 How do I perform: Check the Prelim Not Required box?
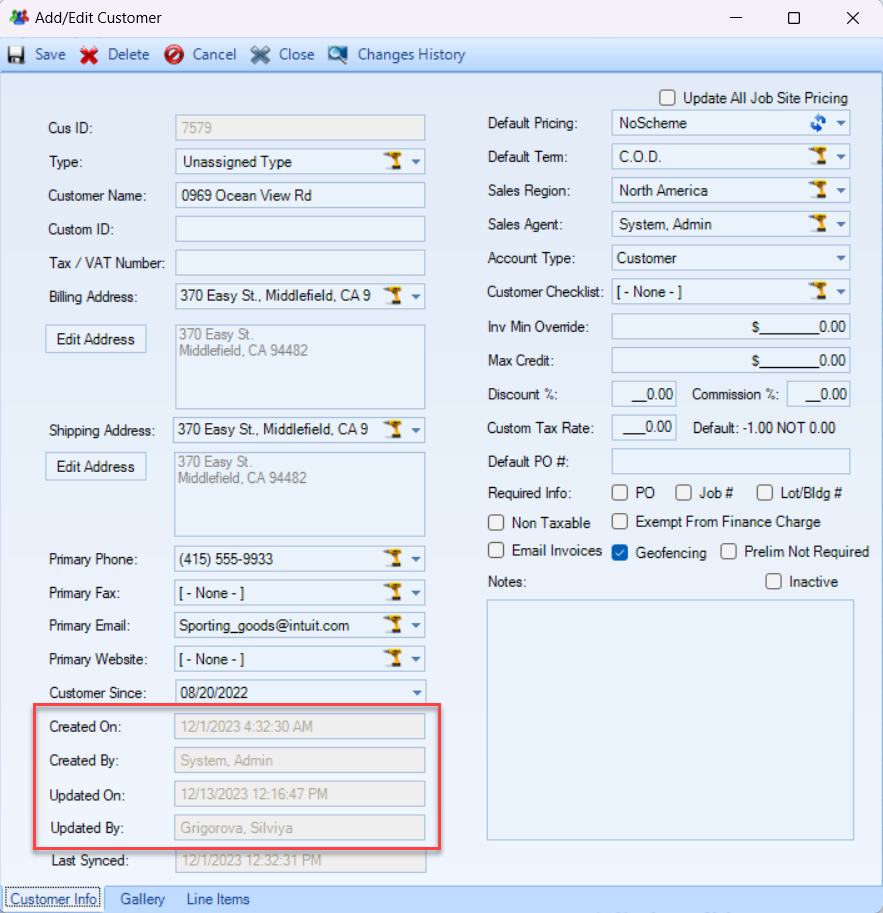(729, 551)
